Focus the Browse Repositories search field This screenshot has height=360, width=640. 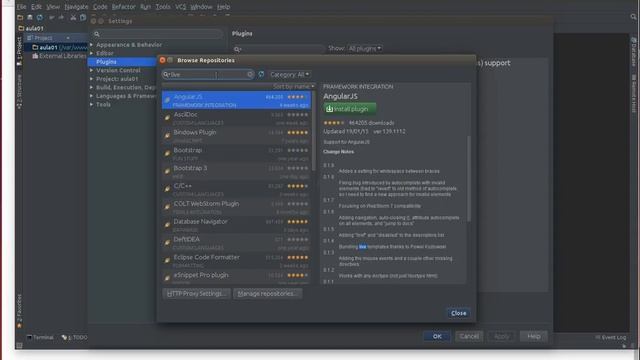[208, 74]
